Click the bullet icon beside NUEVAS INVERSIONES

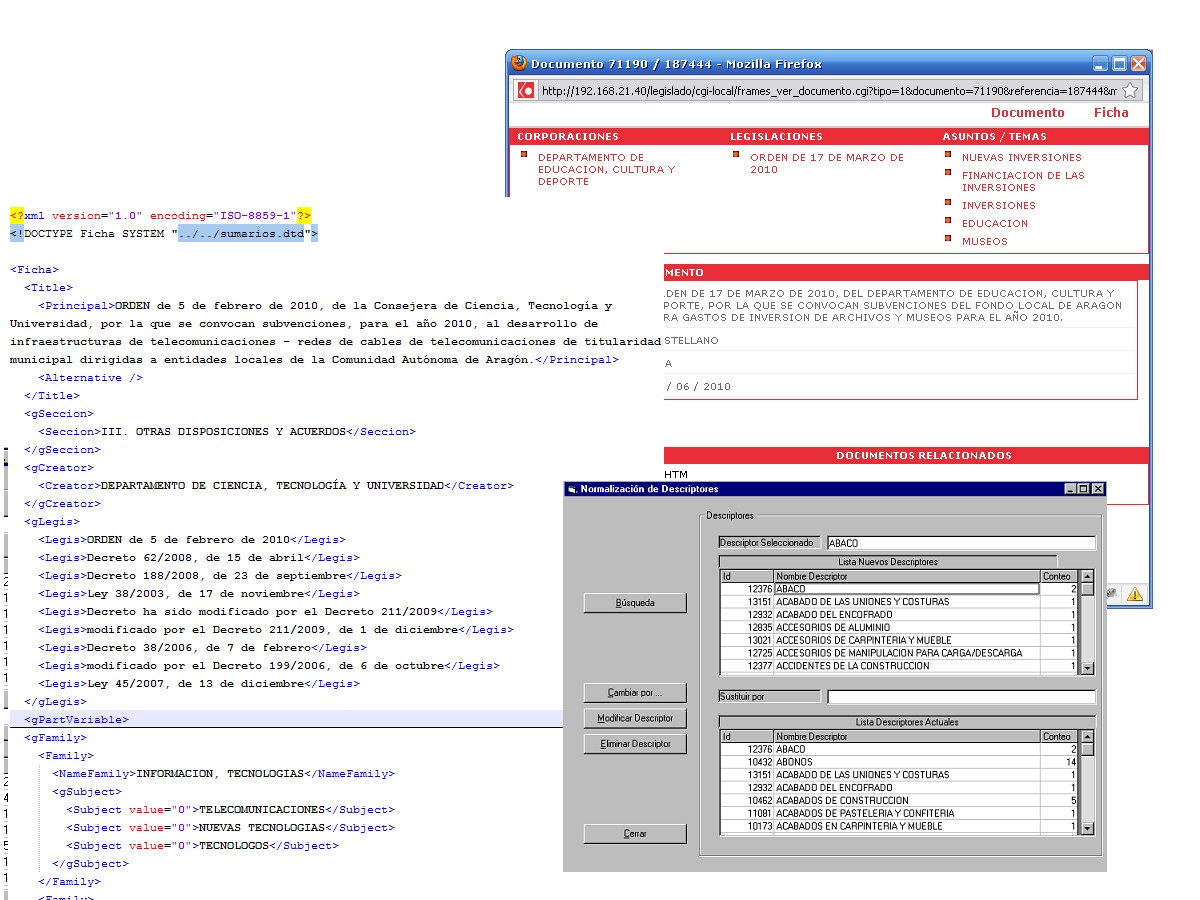pos(949,155)
